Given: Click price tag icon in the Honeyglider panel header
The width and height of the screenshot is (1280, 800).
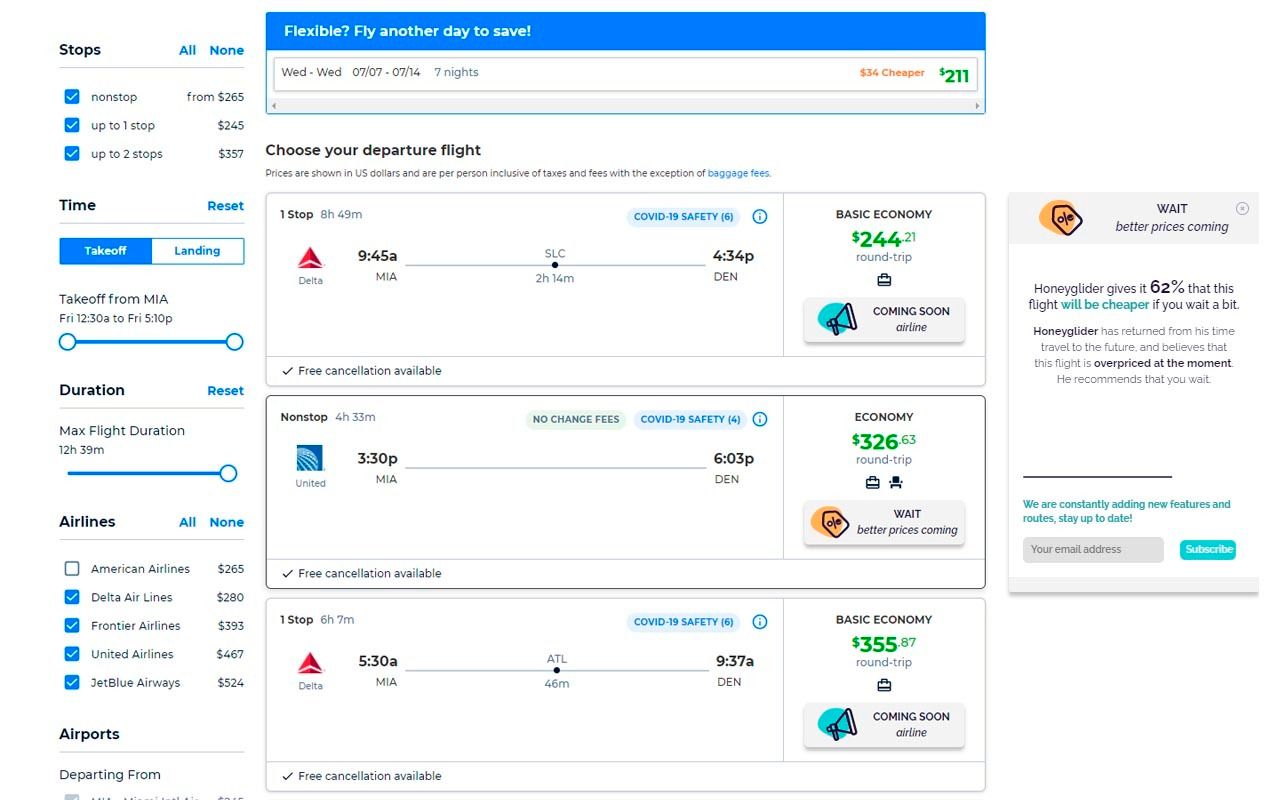Looking at the screenshot, I should point(1061,218).
